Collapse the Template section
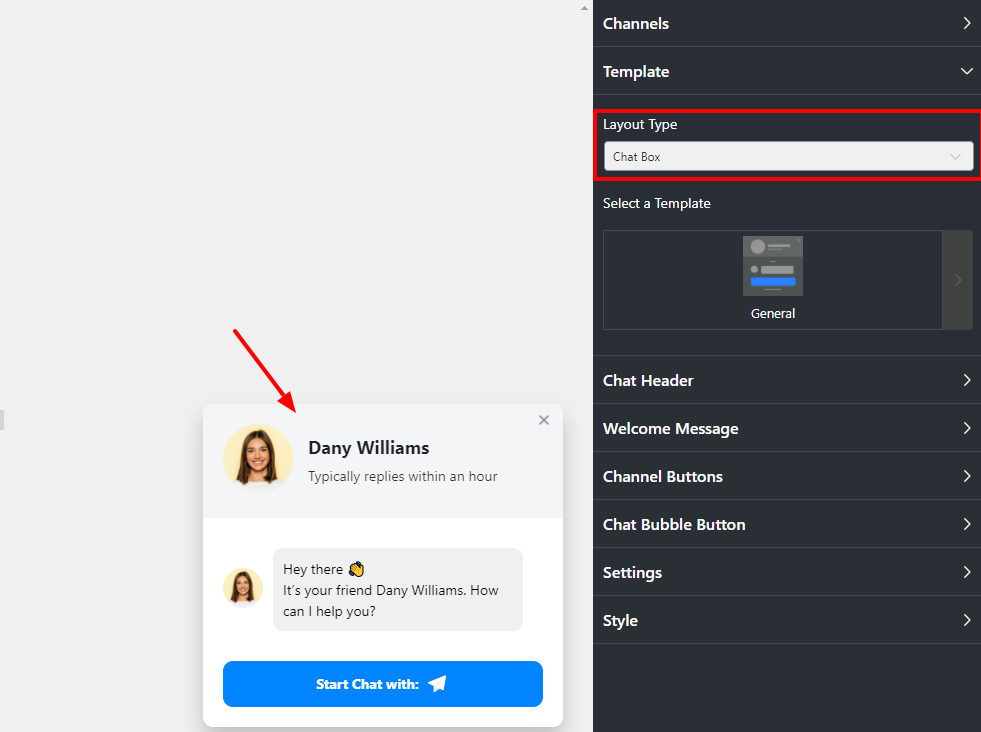This screenshot has width=981, height=732. 786,71
